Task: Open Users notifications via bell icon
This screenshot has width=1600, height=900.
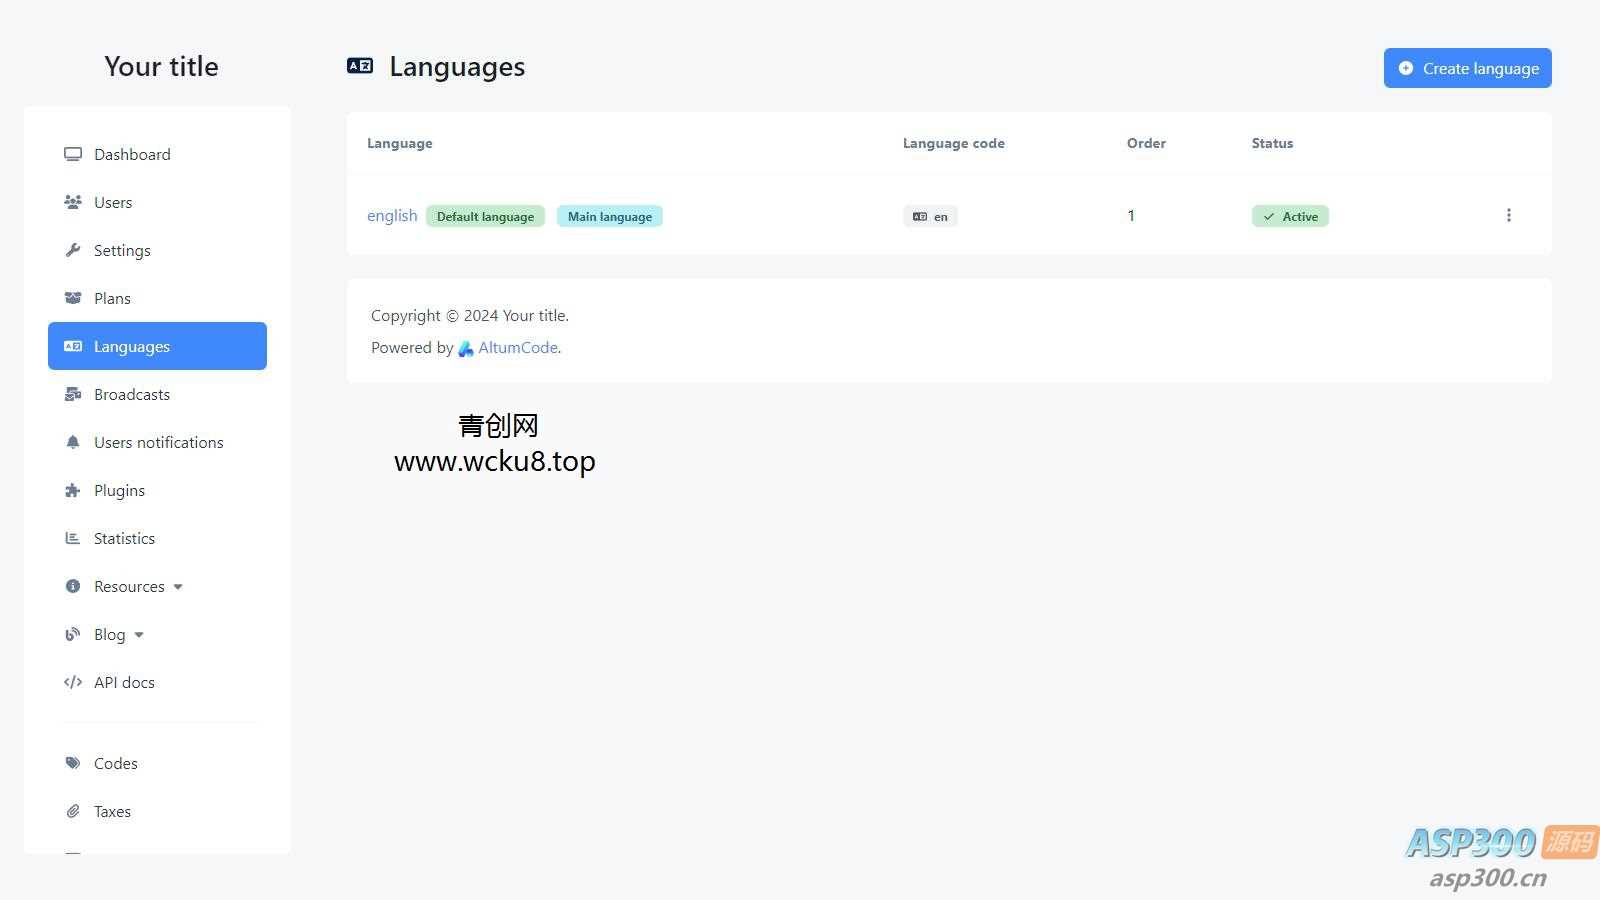Action: (73, 442)
